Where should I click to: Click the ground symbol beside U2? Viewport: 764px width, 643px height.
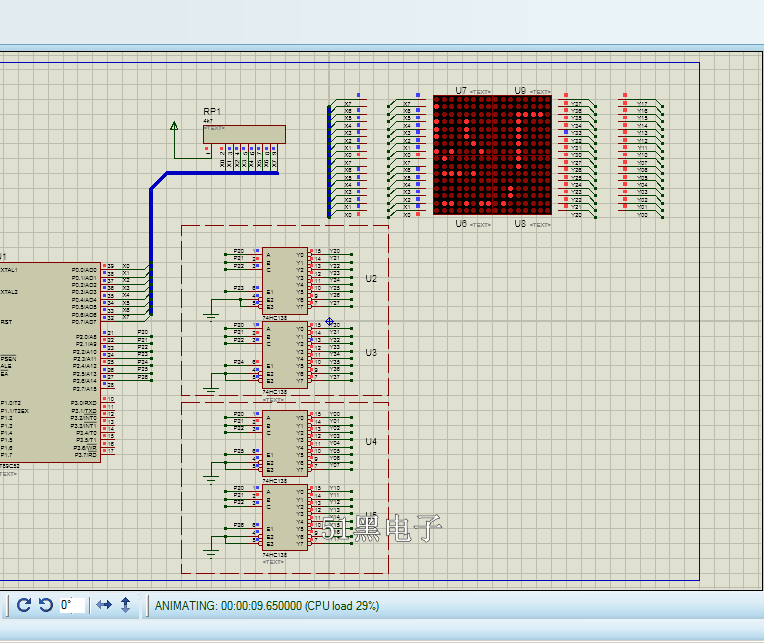click(x=211, y=318)
